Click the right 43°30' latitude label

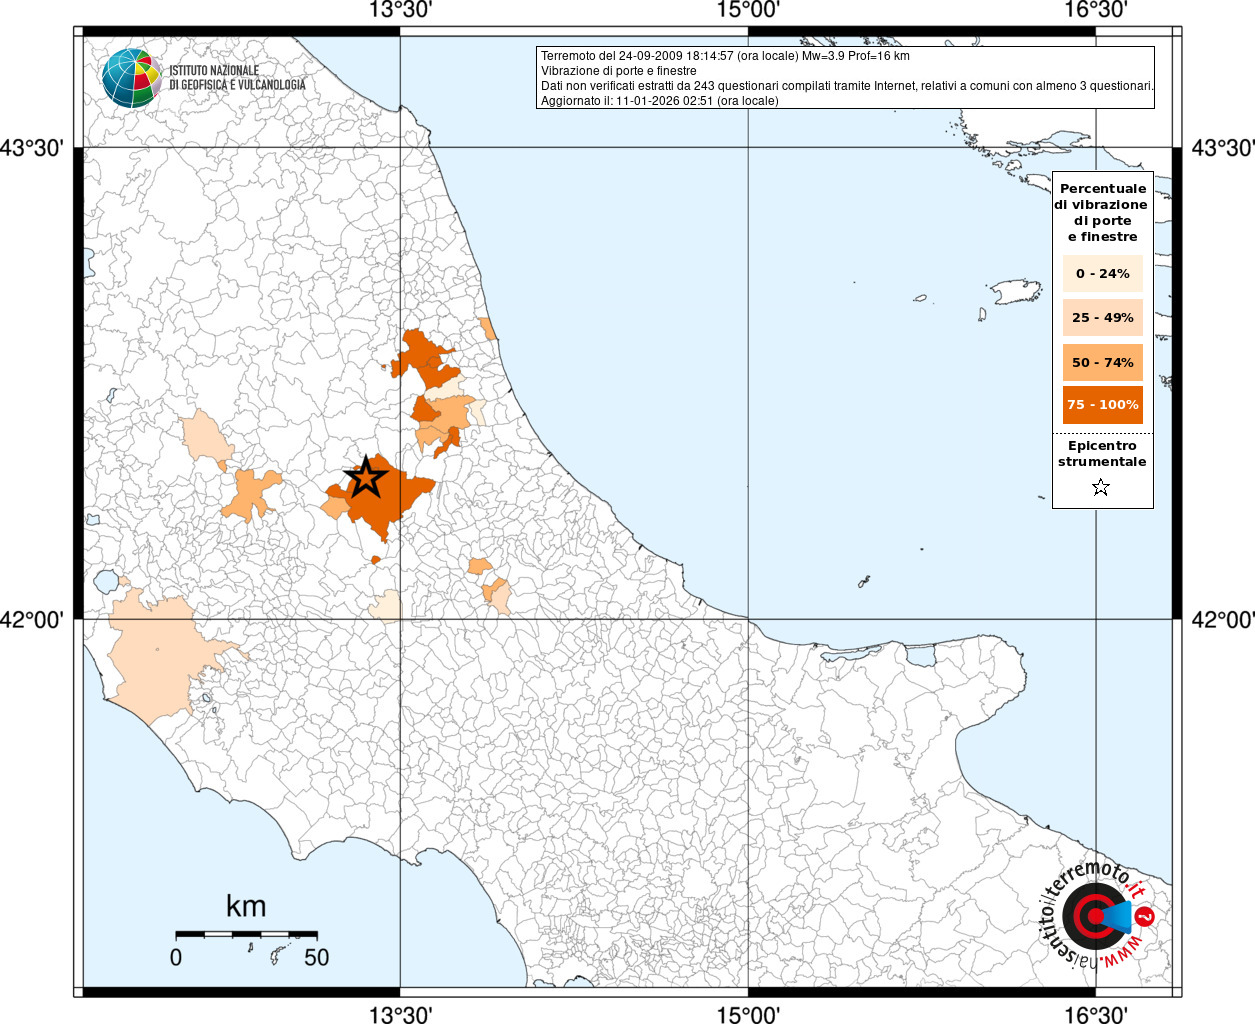(x=1223, y=148)
